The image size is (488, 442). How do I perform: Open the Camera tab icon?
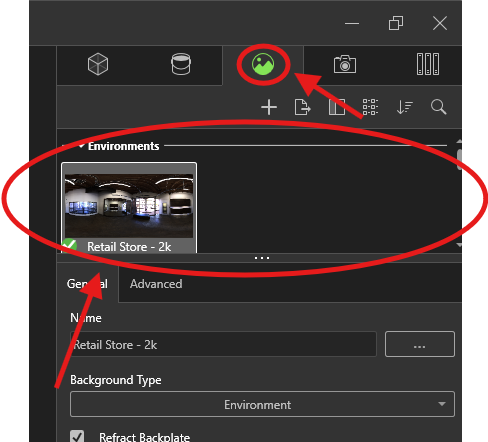point(345,64)
